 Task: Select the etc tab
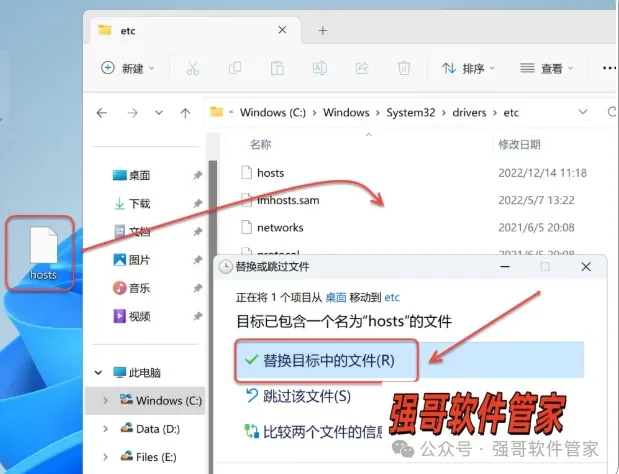[195, 30]
